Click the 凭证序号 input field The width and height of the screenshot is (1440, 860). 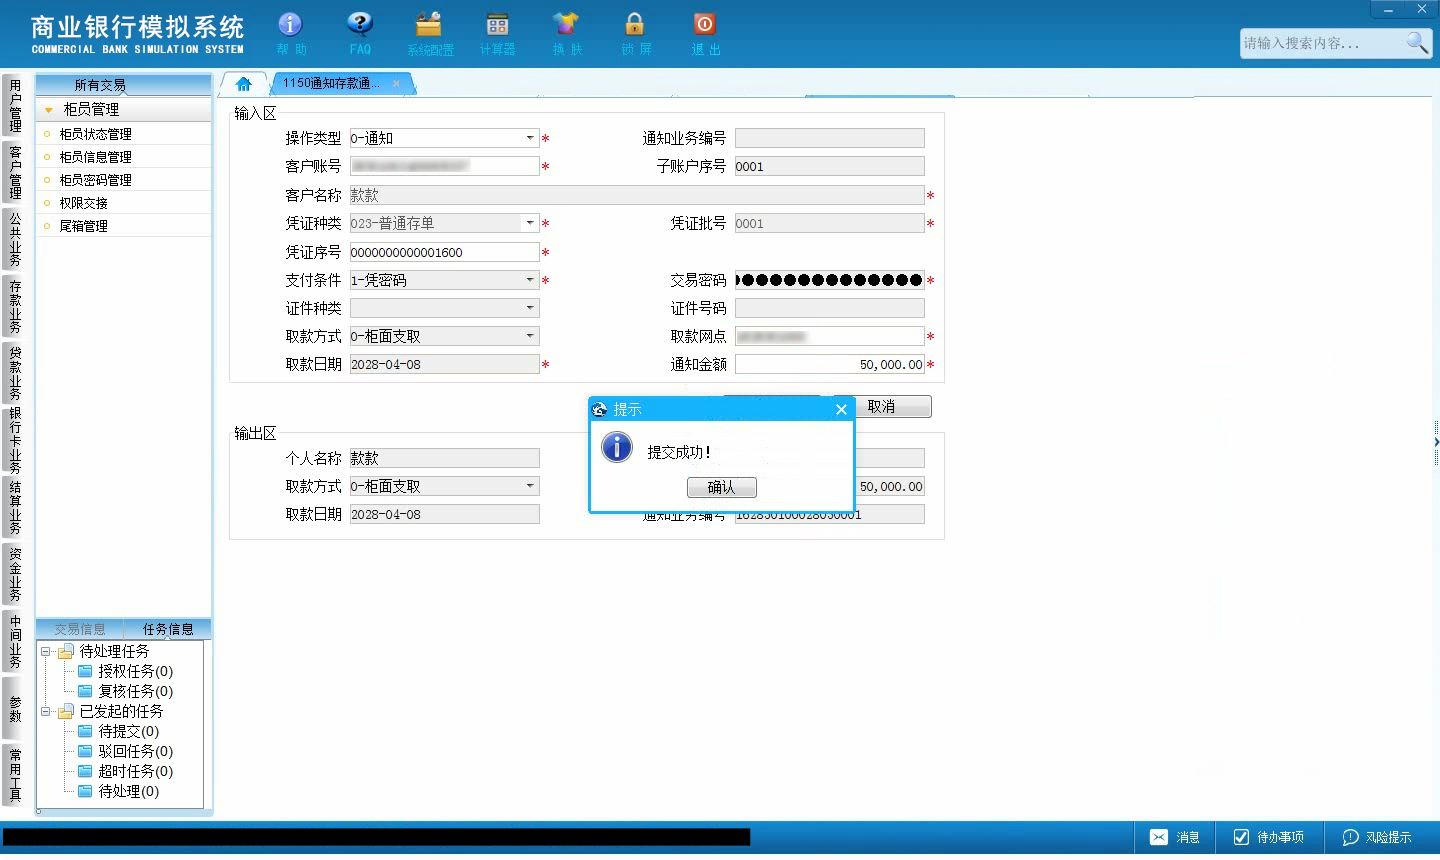click(x=444, y=252)
